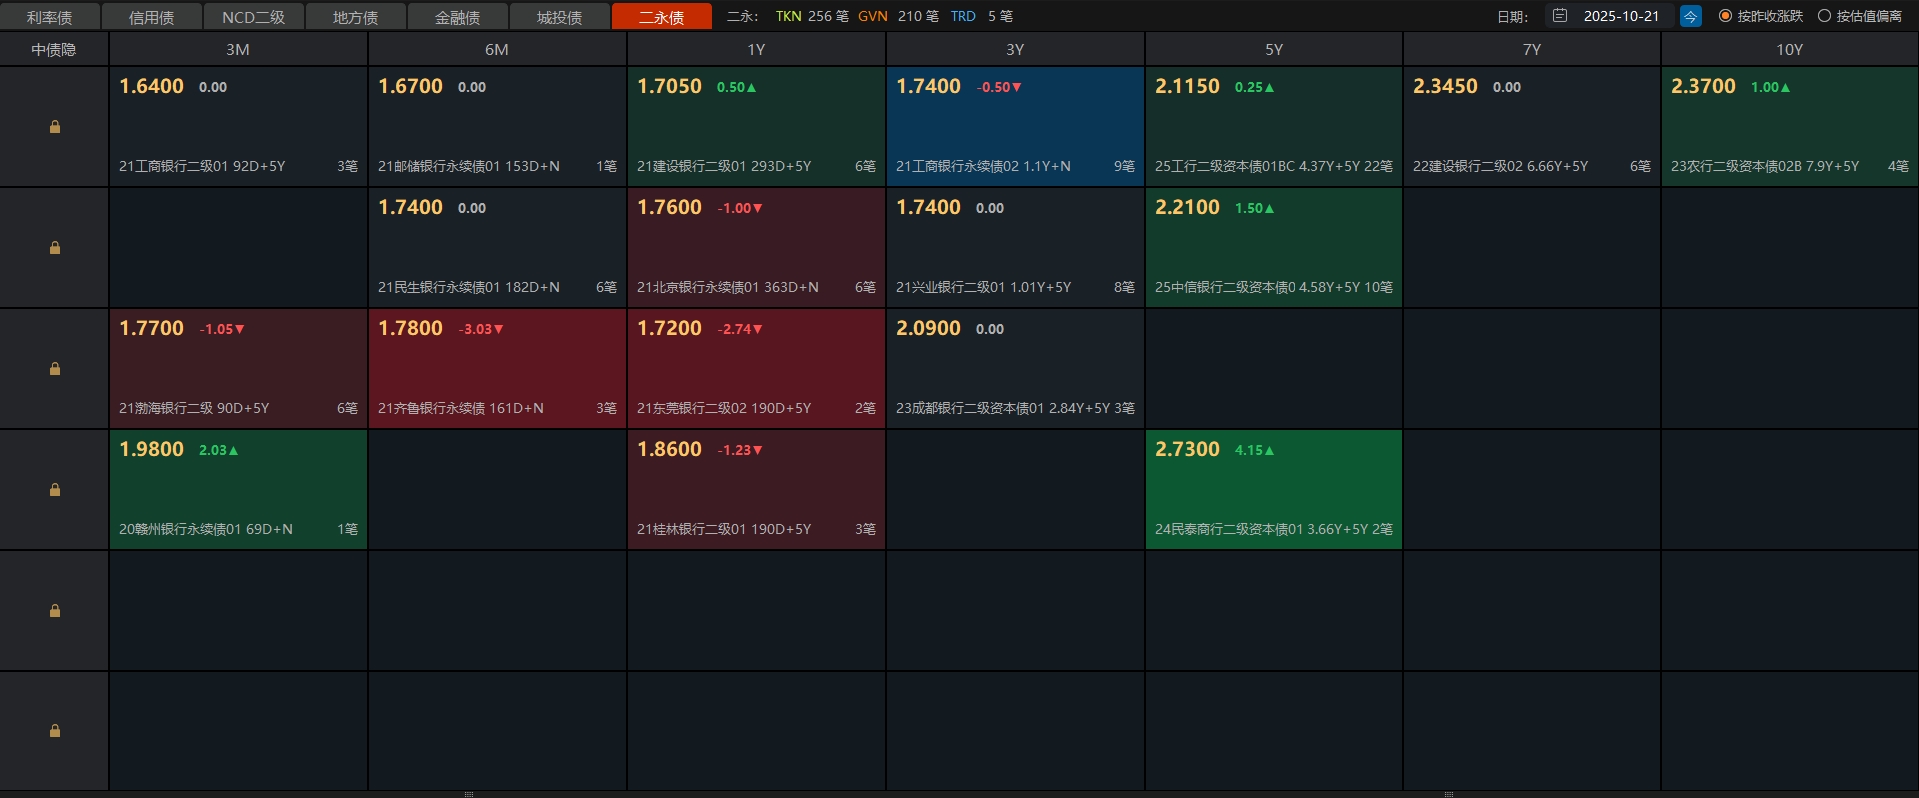Viewport: 1919px width, 798px height.
Task: Click the lock icon in the second row
Action: (x=55, y=248)
